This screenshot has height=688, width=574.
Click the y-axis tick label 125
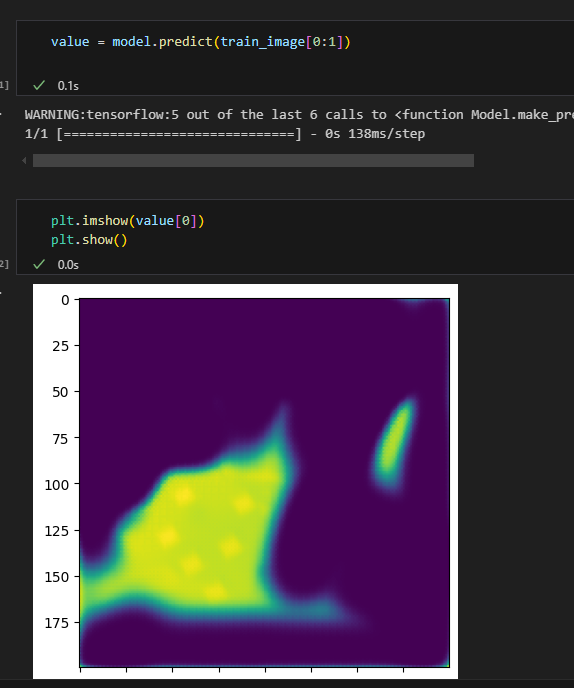(x=57, y=531)
